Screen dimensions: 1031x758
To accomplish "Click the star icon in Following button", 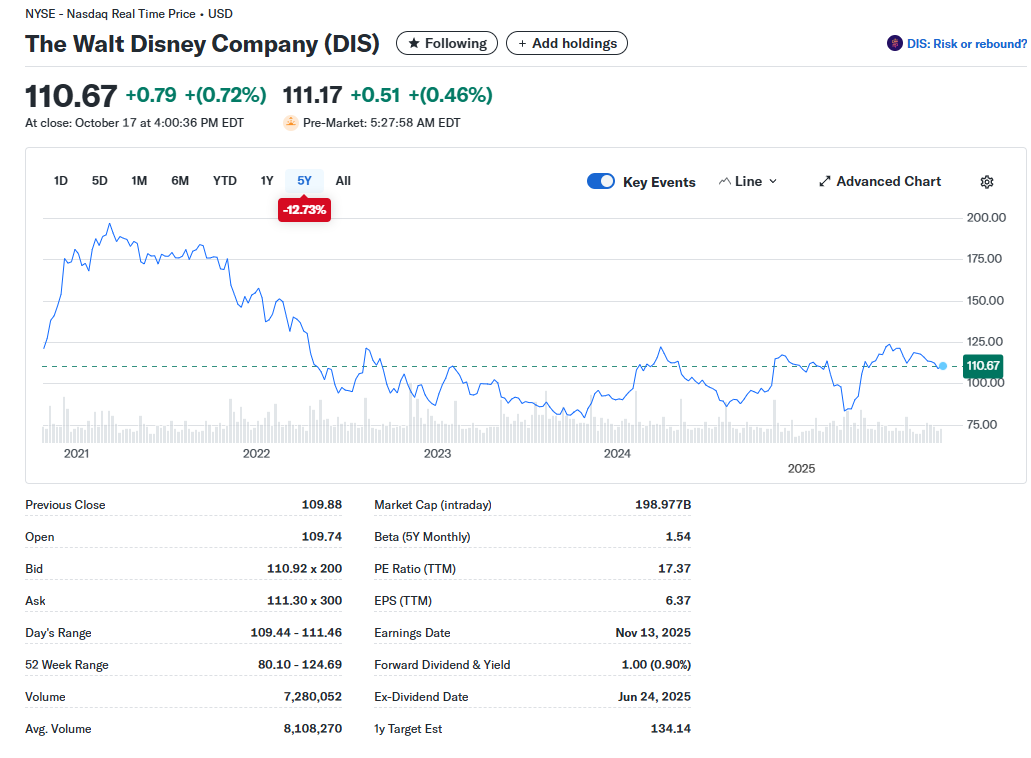I will [x=414, y=43].
